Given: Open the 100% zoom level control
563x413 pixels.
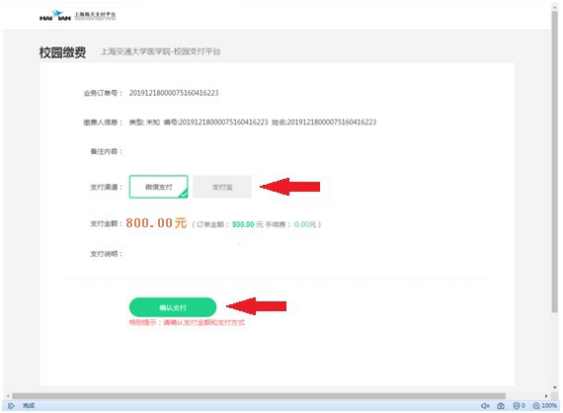Looking at the screenshot, I should [545, 406].
